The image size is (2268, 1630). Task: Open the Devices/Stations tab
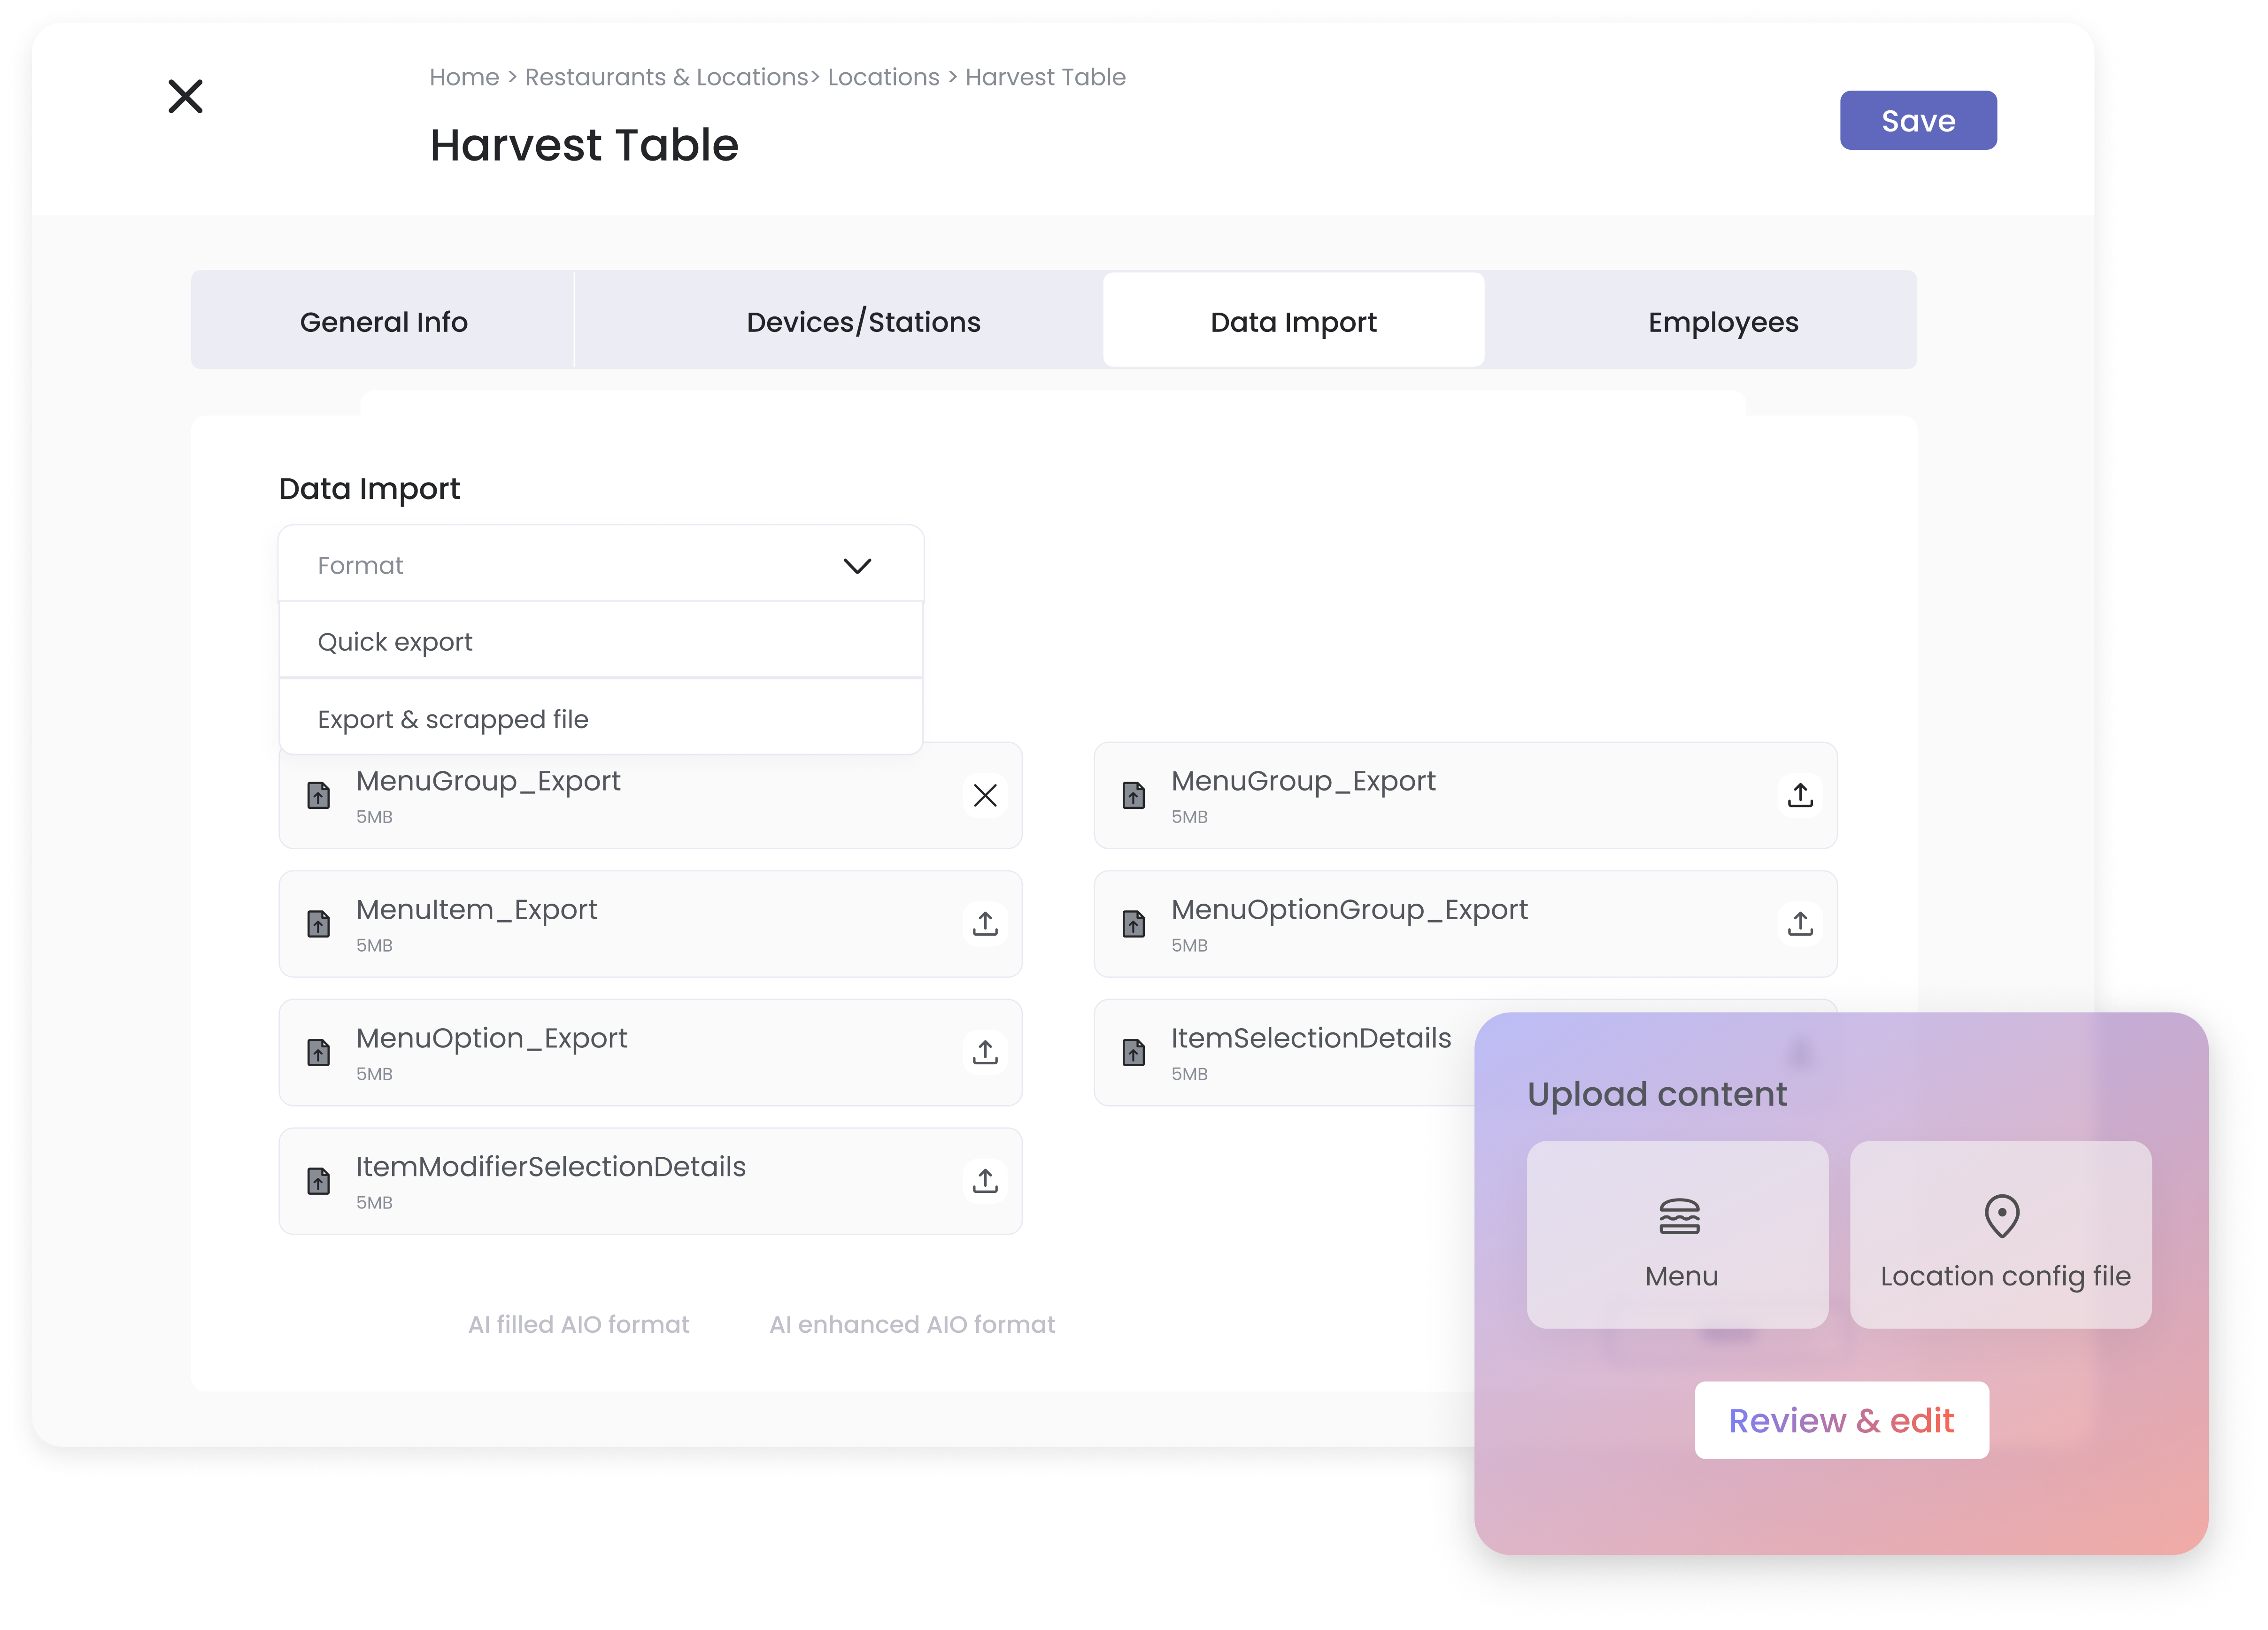[863, 322]
